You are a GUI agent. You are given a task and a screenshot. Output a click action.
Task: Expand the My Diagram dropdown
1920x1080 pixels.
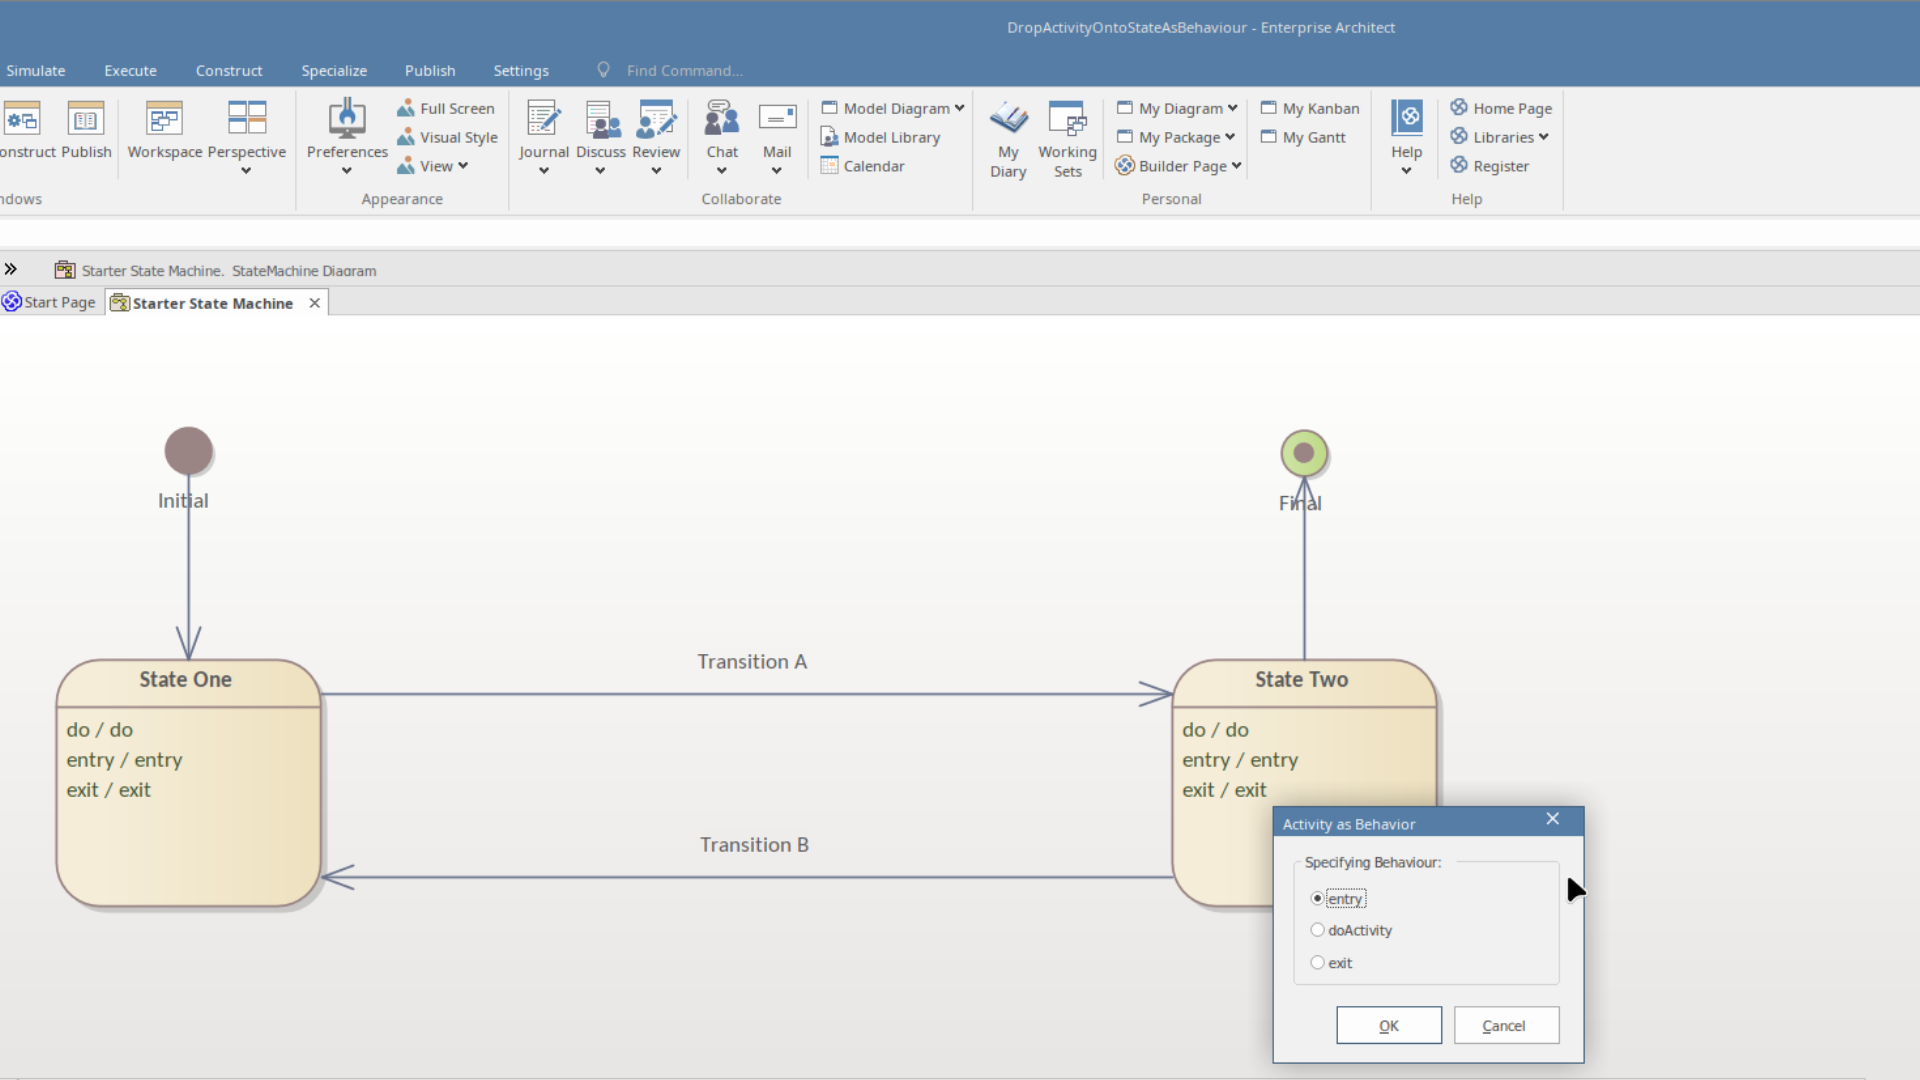point(1232,108)
